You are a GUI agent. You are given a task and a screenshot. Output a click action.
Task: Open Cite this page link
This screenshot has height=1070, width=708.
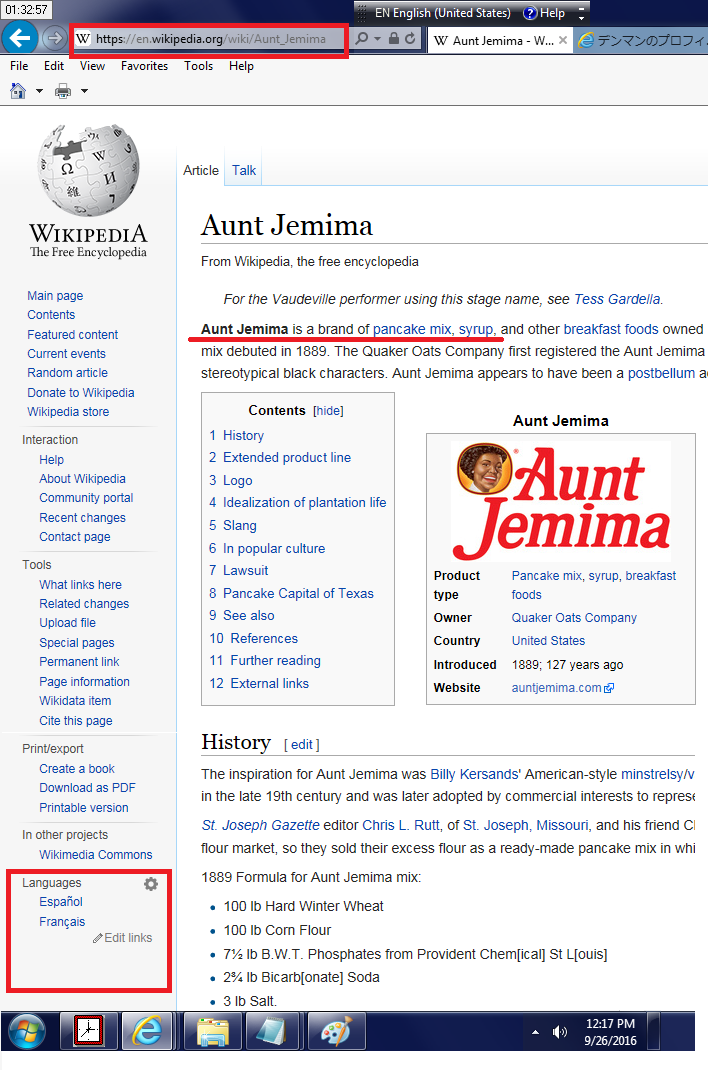[x=76, y=721]
